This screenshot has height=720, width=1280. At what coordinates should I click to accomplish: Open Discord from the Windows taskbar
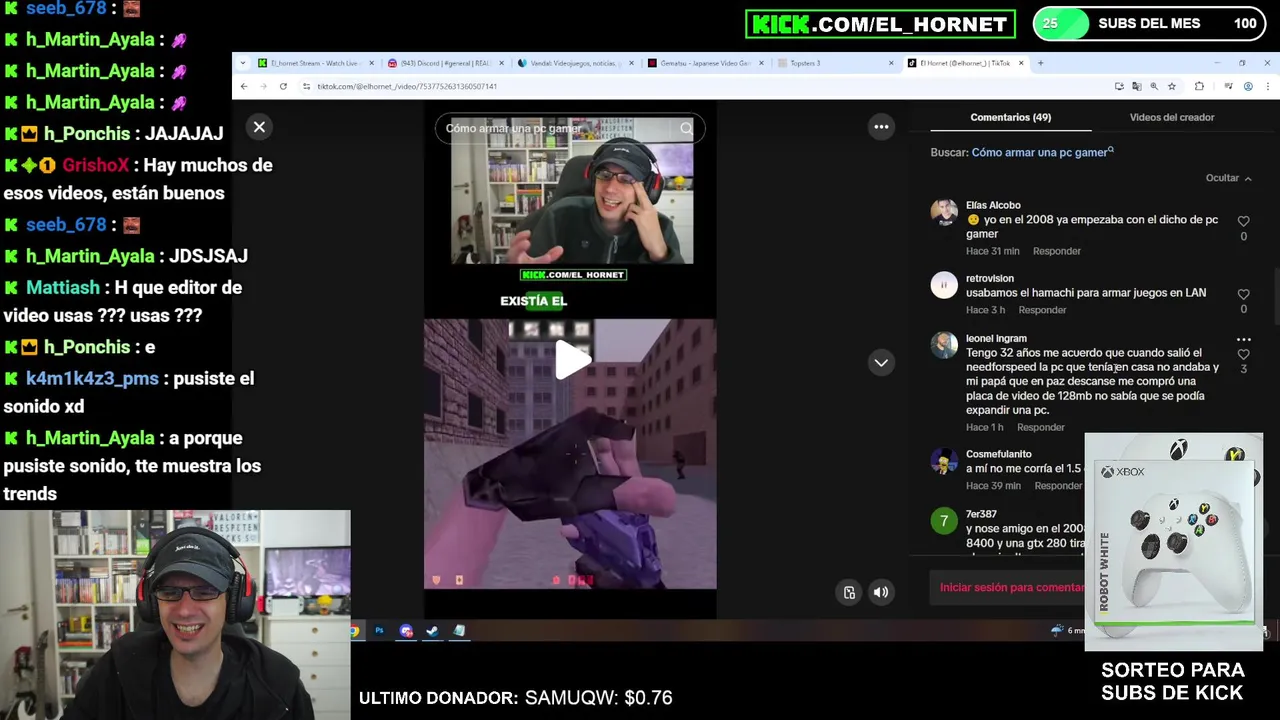pos(406,631)
